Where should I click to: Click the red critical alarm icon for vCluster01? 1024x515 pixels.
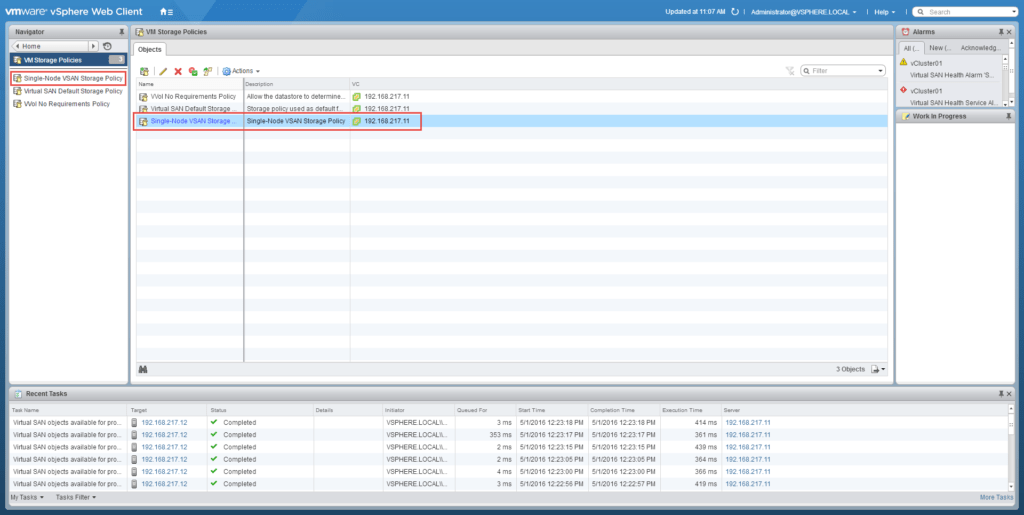point(903,90)
